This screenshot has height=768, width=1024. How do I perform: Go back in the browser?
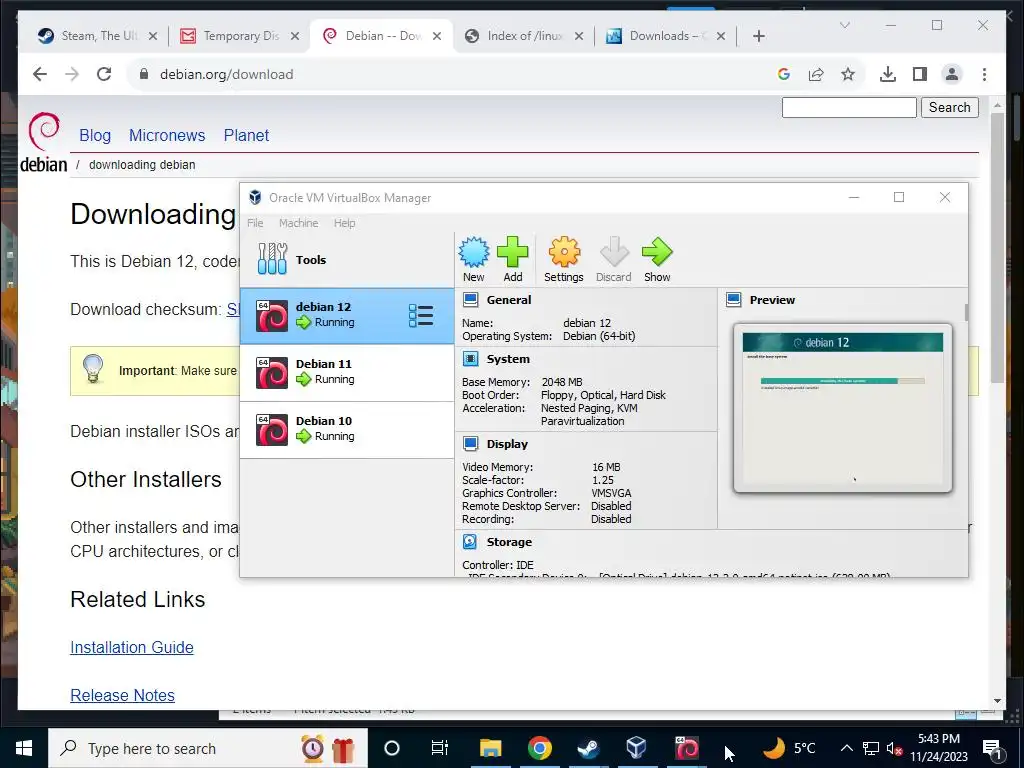[40, 74]
